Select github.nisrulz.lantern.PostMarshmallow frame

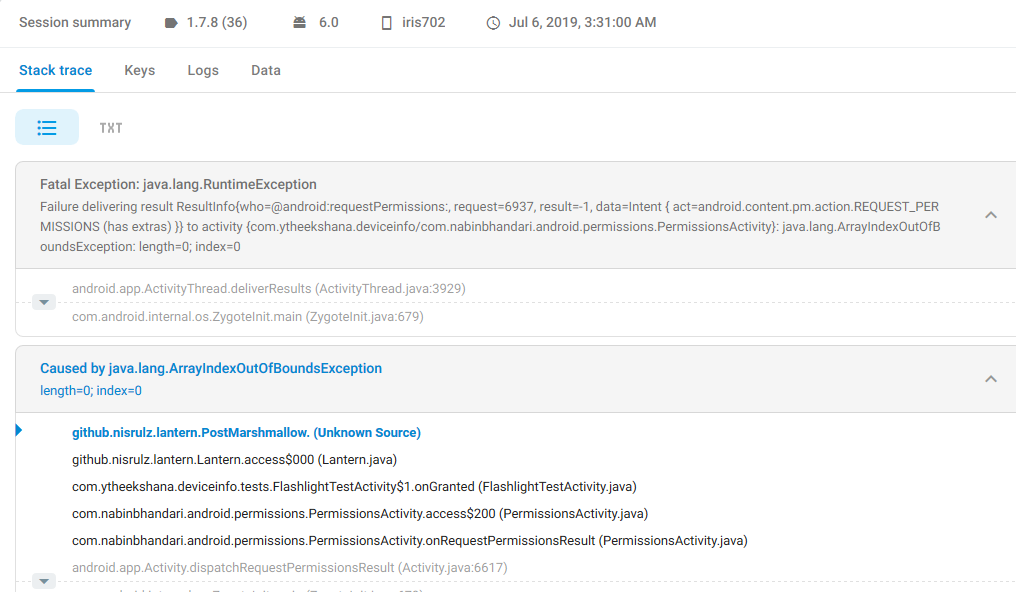click(246, 433)
